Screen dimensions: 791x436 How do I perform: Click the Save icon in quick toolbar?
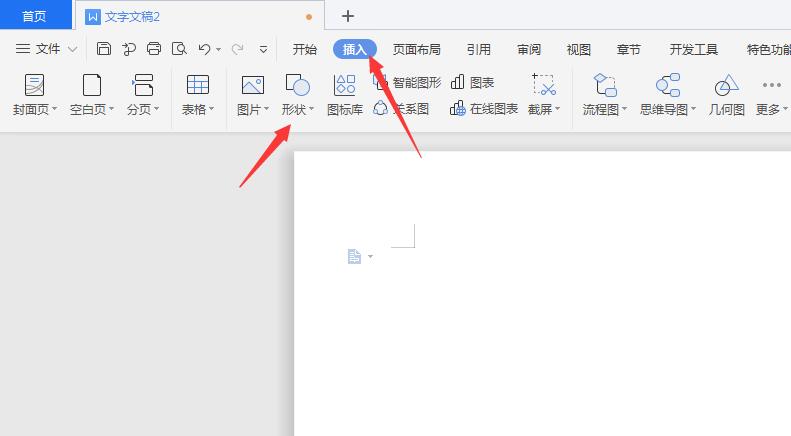click(x=103, y=48)
